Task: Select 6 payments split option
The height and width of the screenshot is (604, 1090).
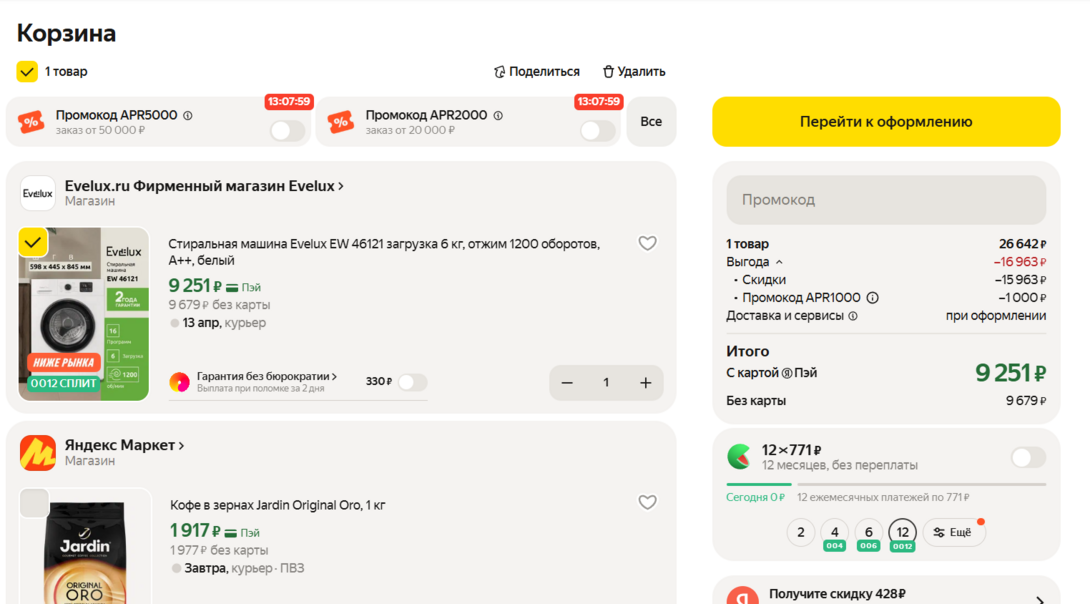Action: (x=868, y=534)
